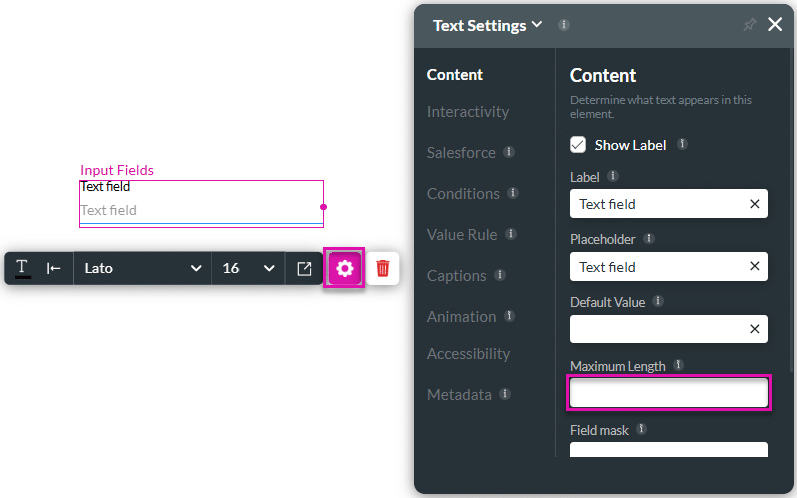Click the Maximum Length input field
The width and height of the screenshot is (797, 498).
tap(668, 393)
